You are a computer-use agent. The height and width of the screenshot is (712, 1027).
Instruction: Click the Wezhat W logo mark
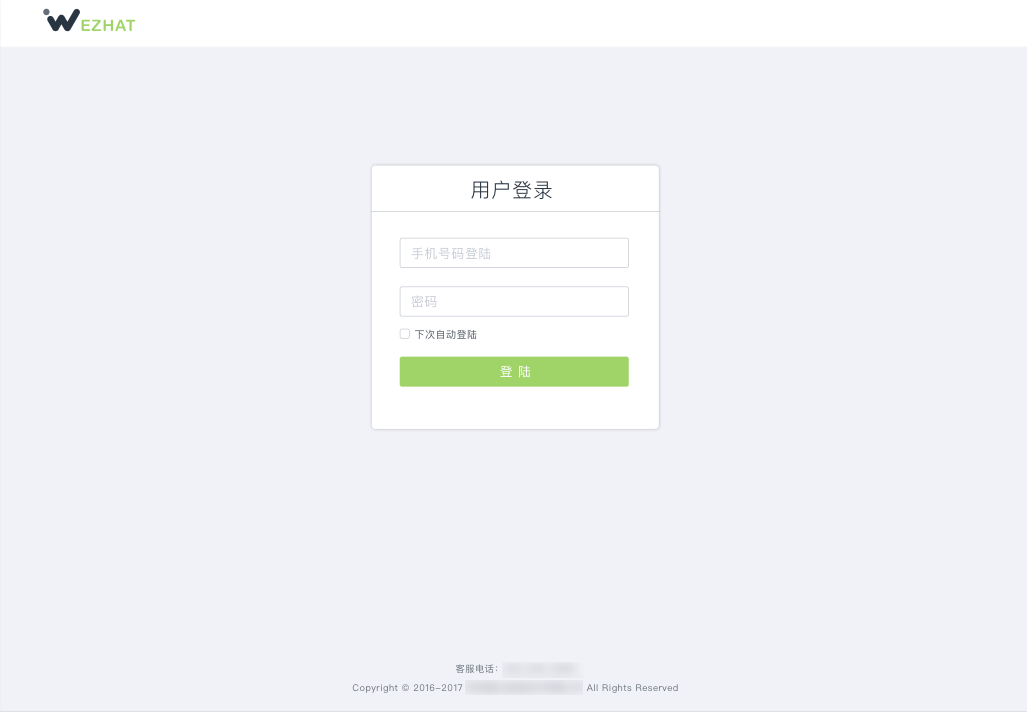tap(63, 20)
